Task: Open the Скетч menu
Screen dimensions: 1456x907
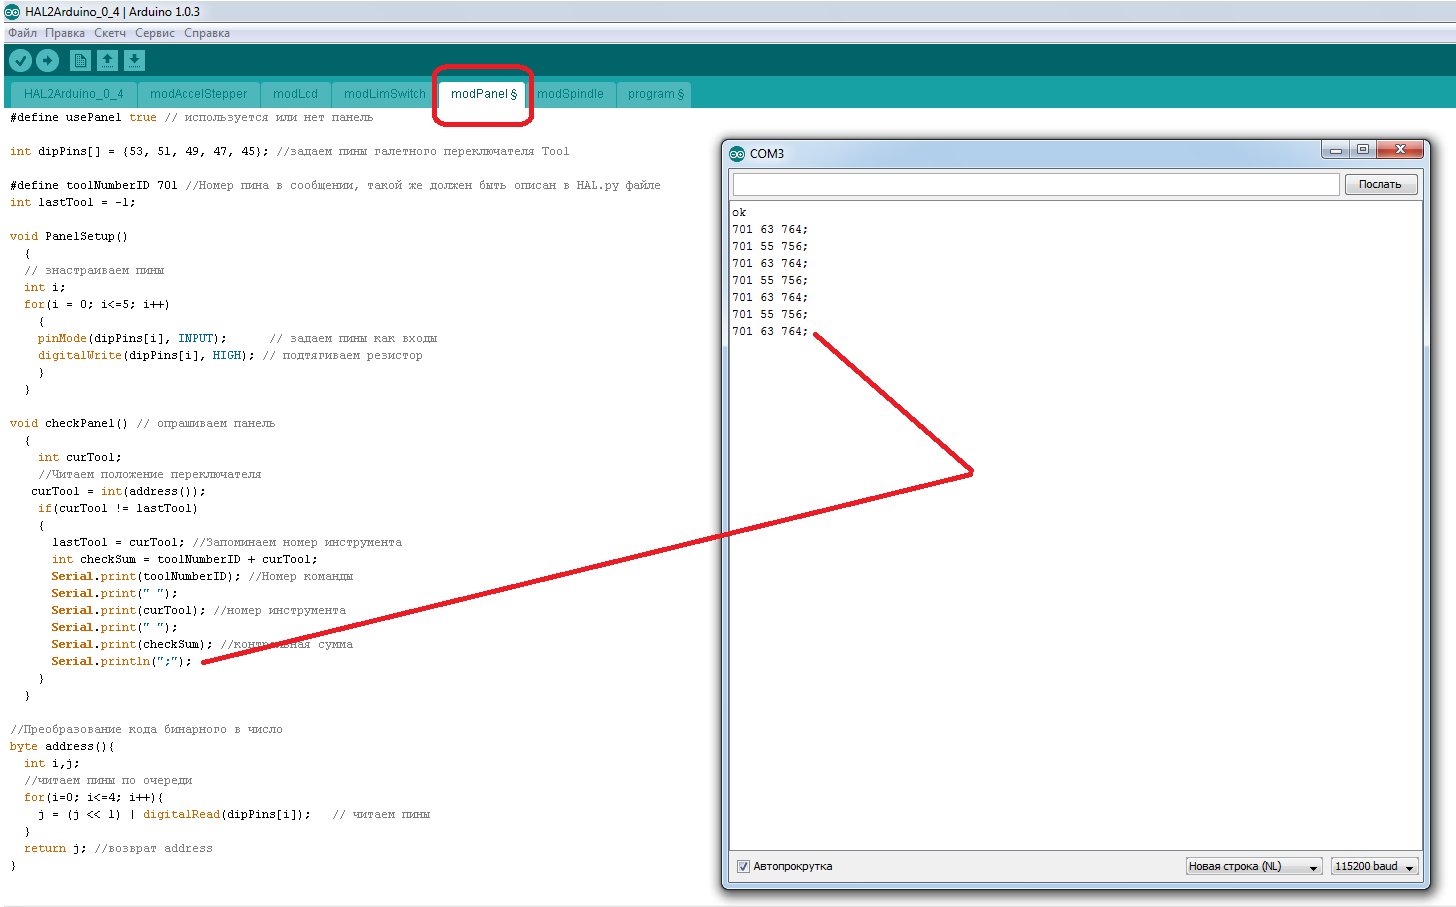Action: coord(110,33)
